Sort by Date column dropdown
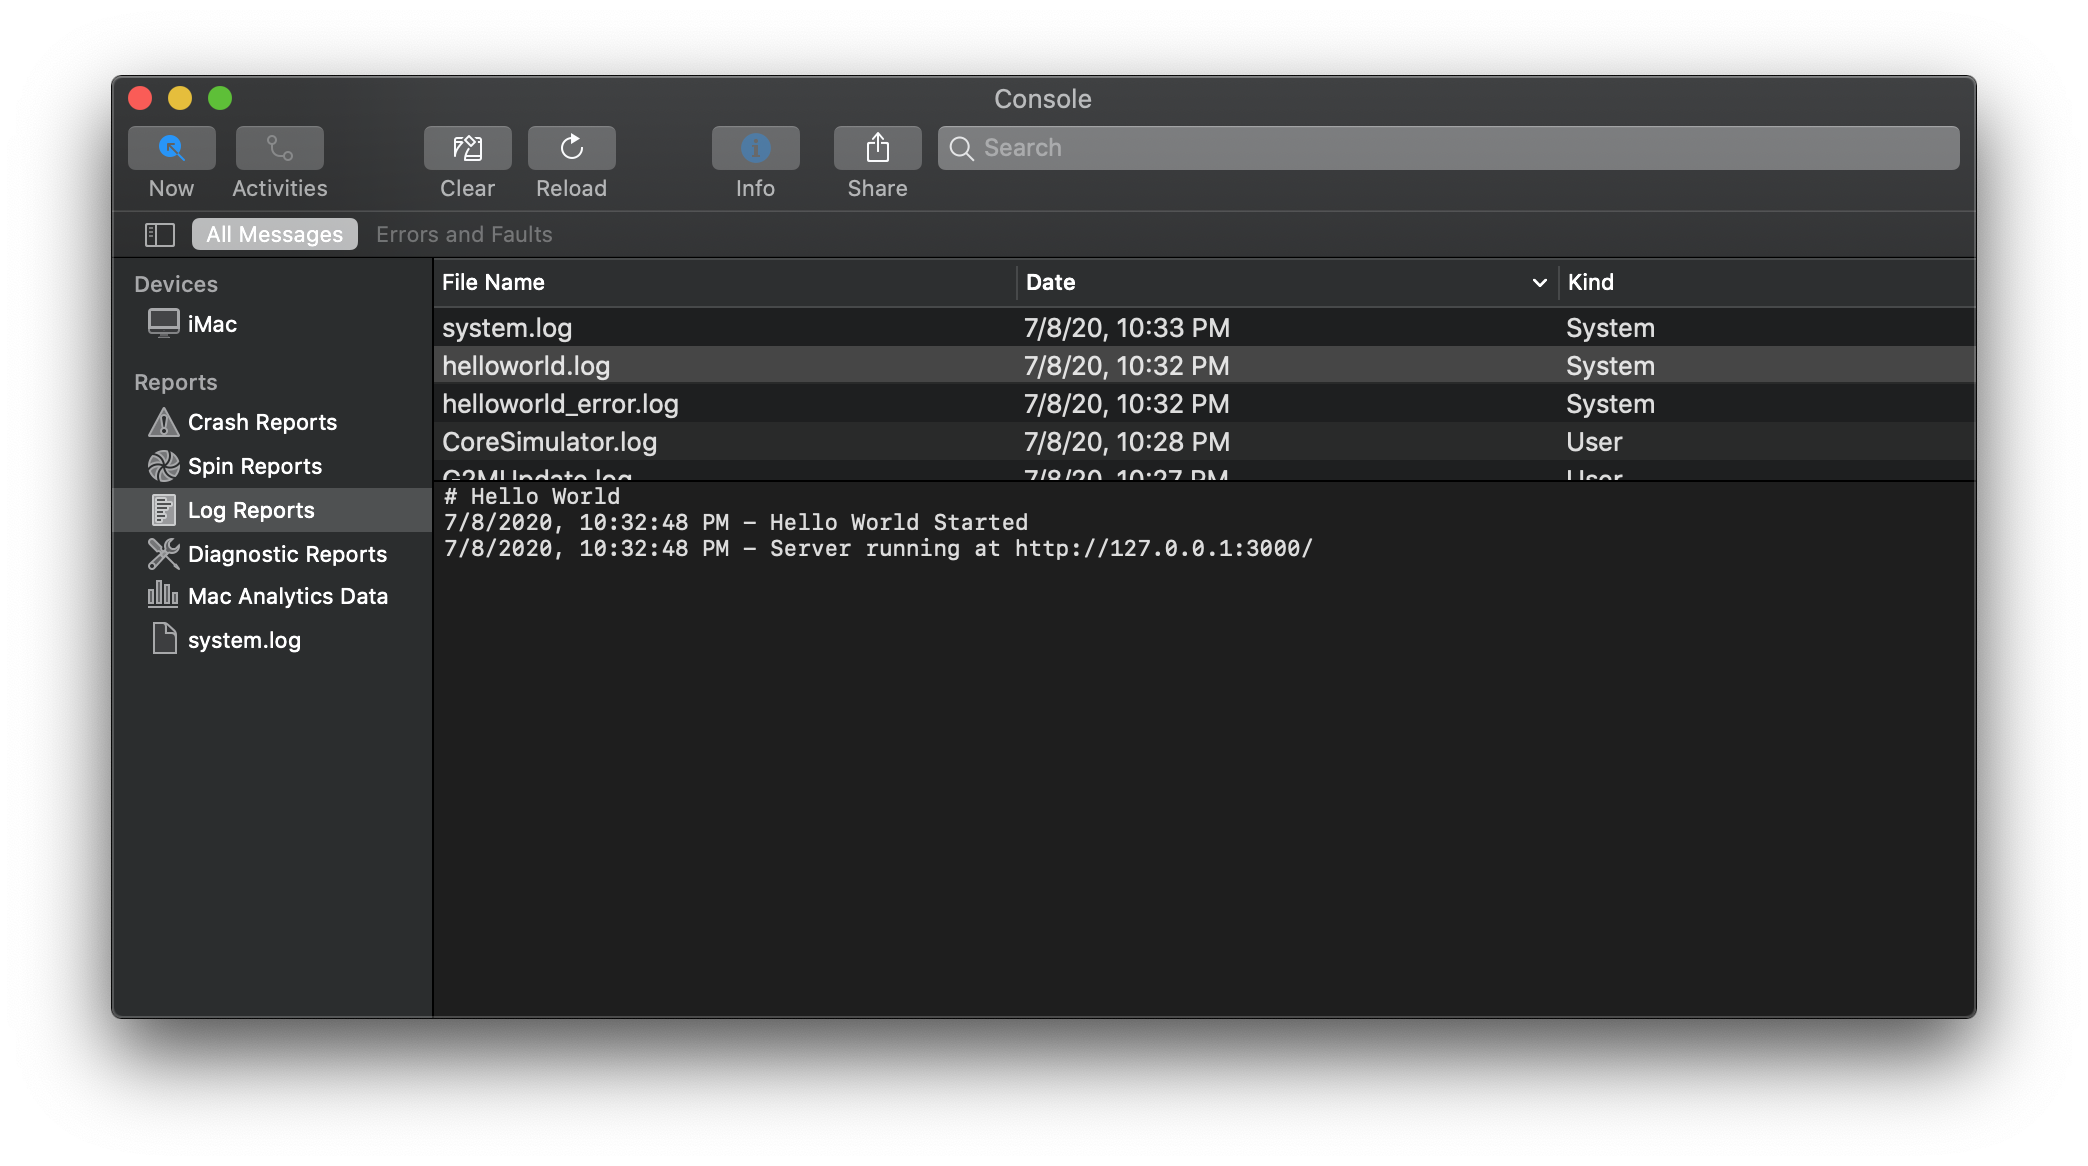 1540,283
